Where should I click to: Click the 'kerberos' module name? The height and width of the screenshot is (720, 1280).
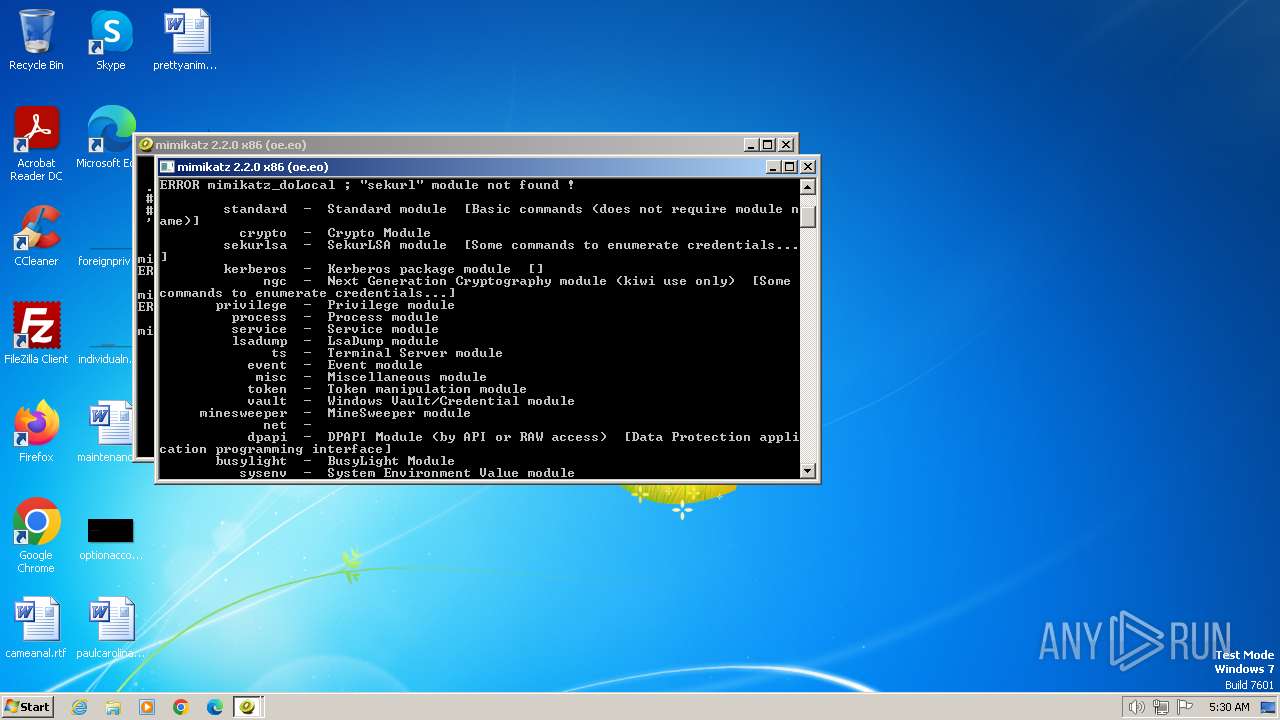[x=255, y=269]
